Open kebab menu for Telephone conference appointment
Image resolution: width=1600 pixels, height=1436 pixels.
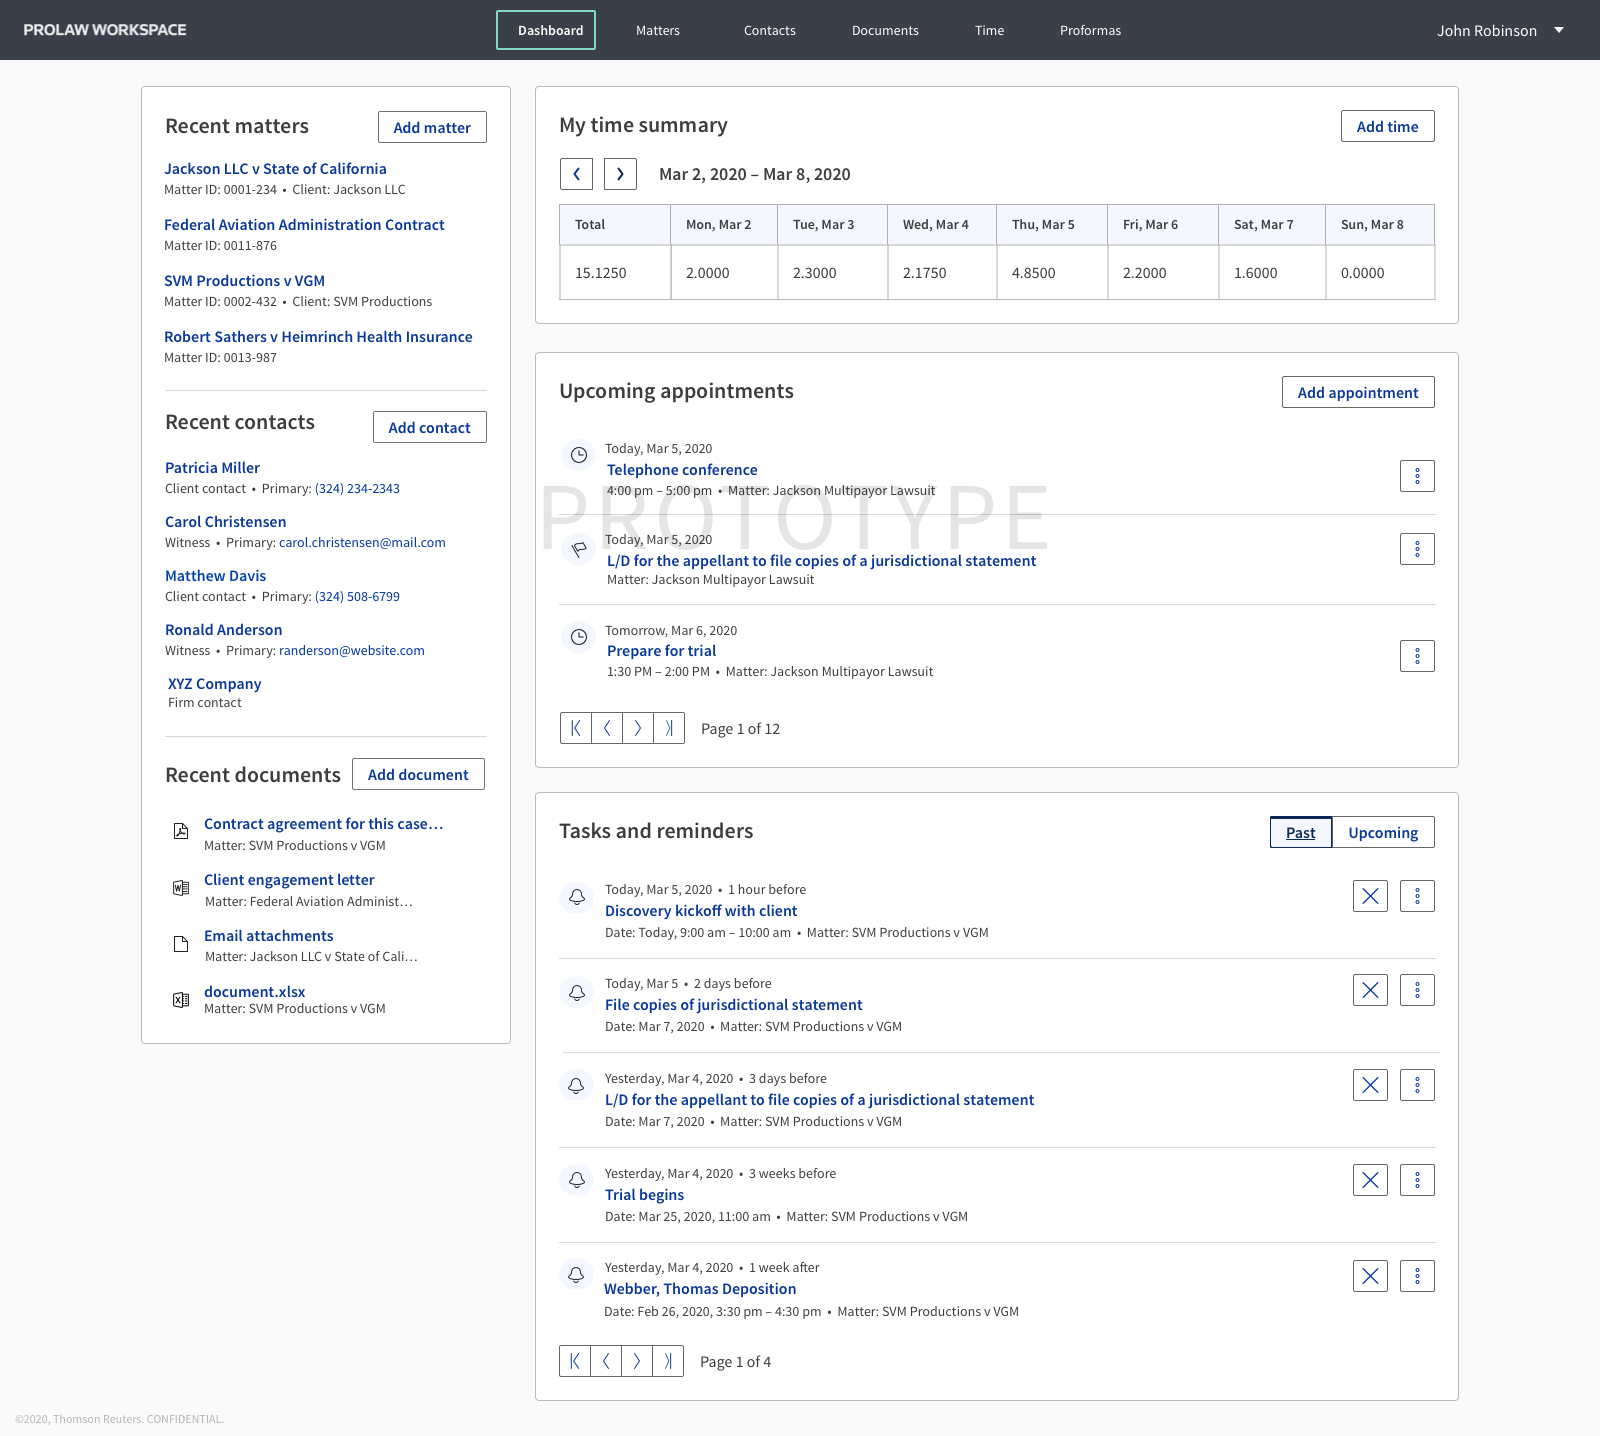pyautogui.click(x=1417, y=476)
